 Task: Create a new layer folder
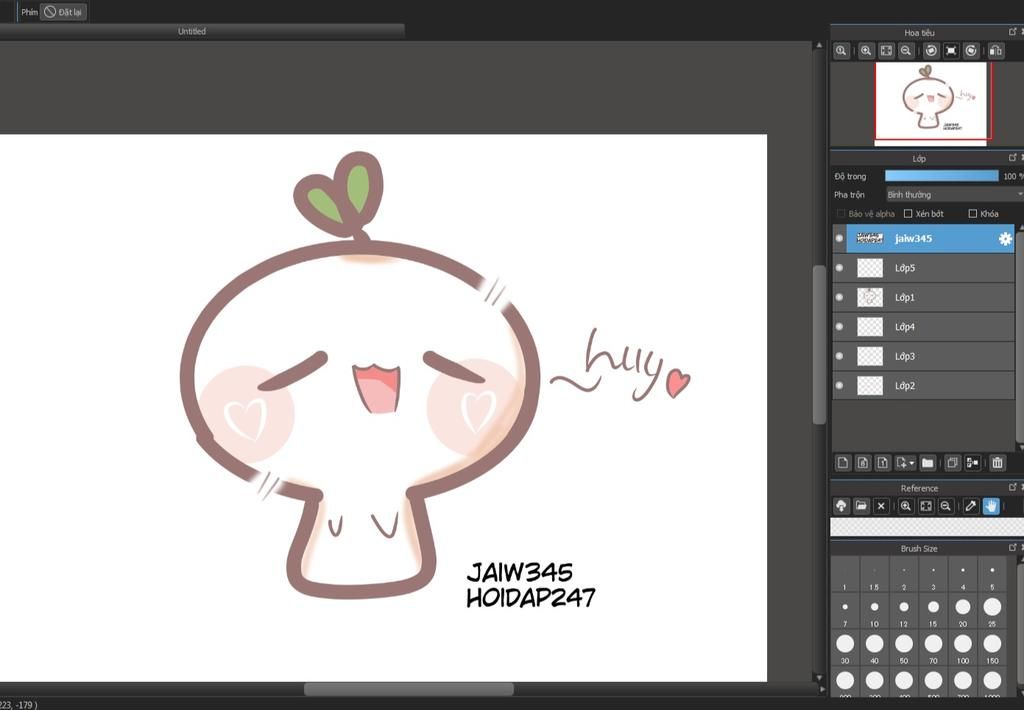927,462
